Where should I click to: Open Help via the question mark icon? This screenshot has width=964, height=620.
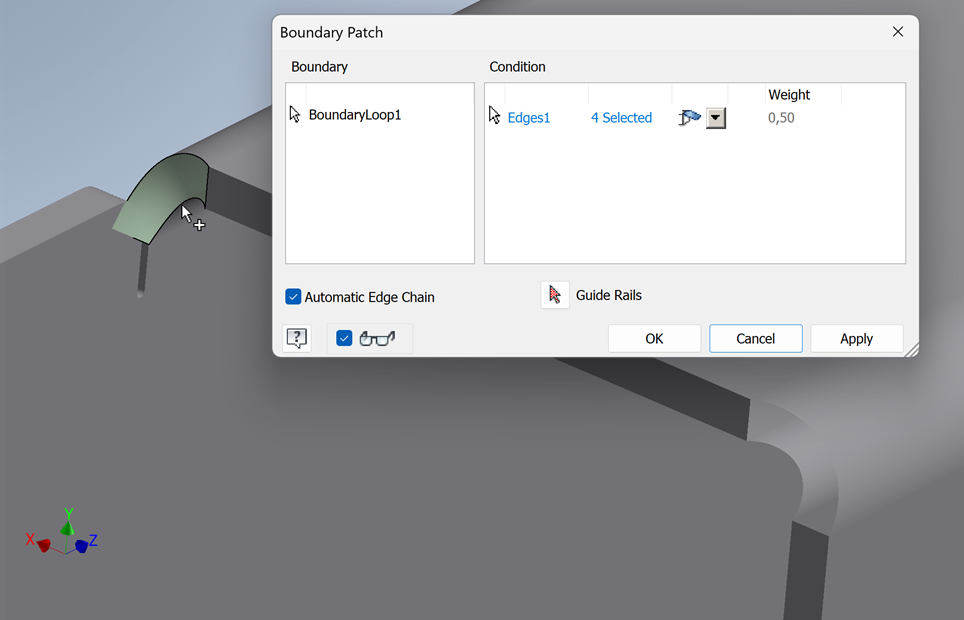click(296, 338)
